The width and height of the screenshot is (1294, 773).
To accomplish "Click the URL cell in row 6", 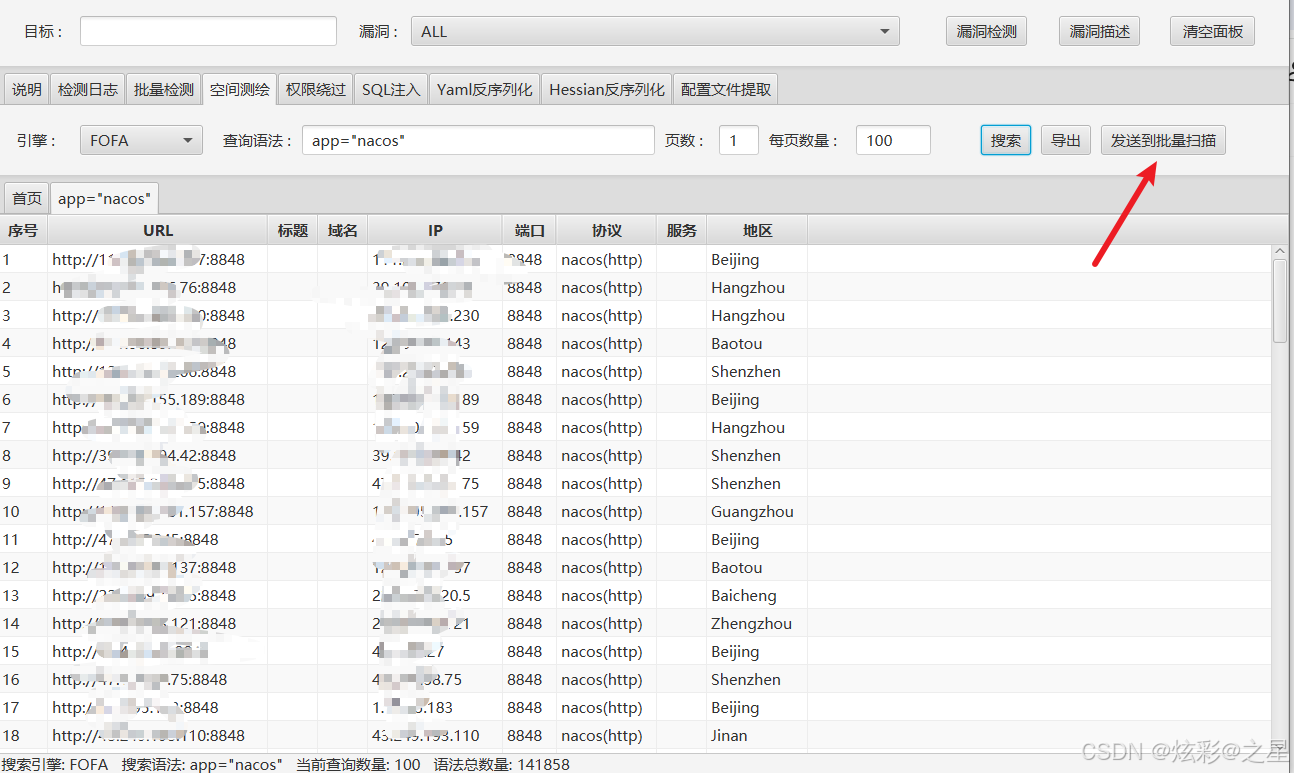I will point(157,399).
